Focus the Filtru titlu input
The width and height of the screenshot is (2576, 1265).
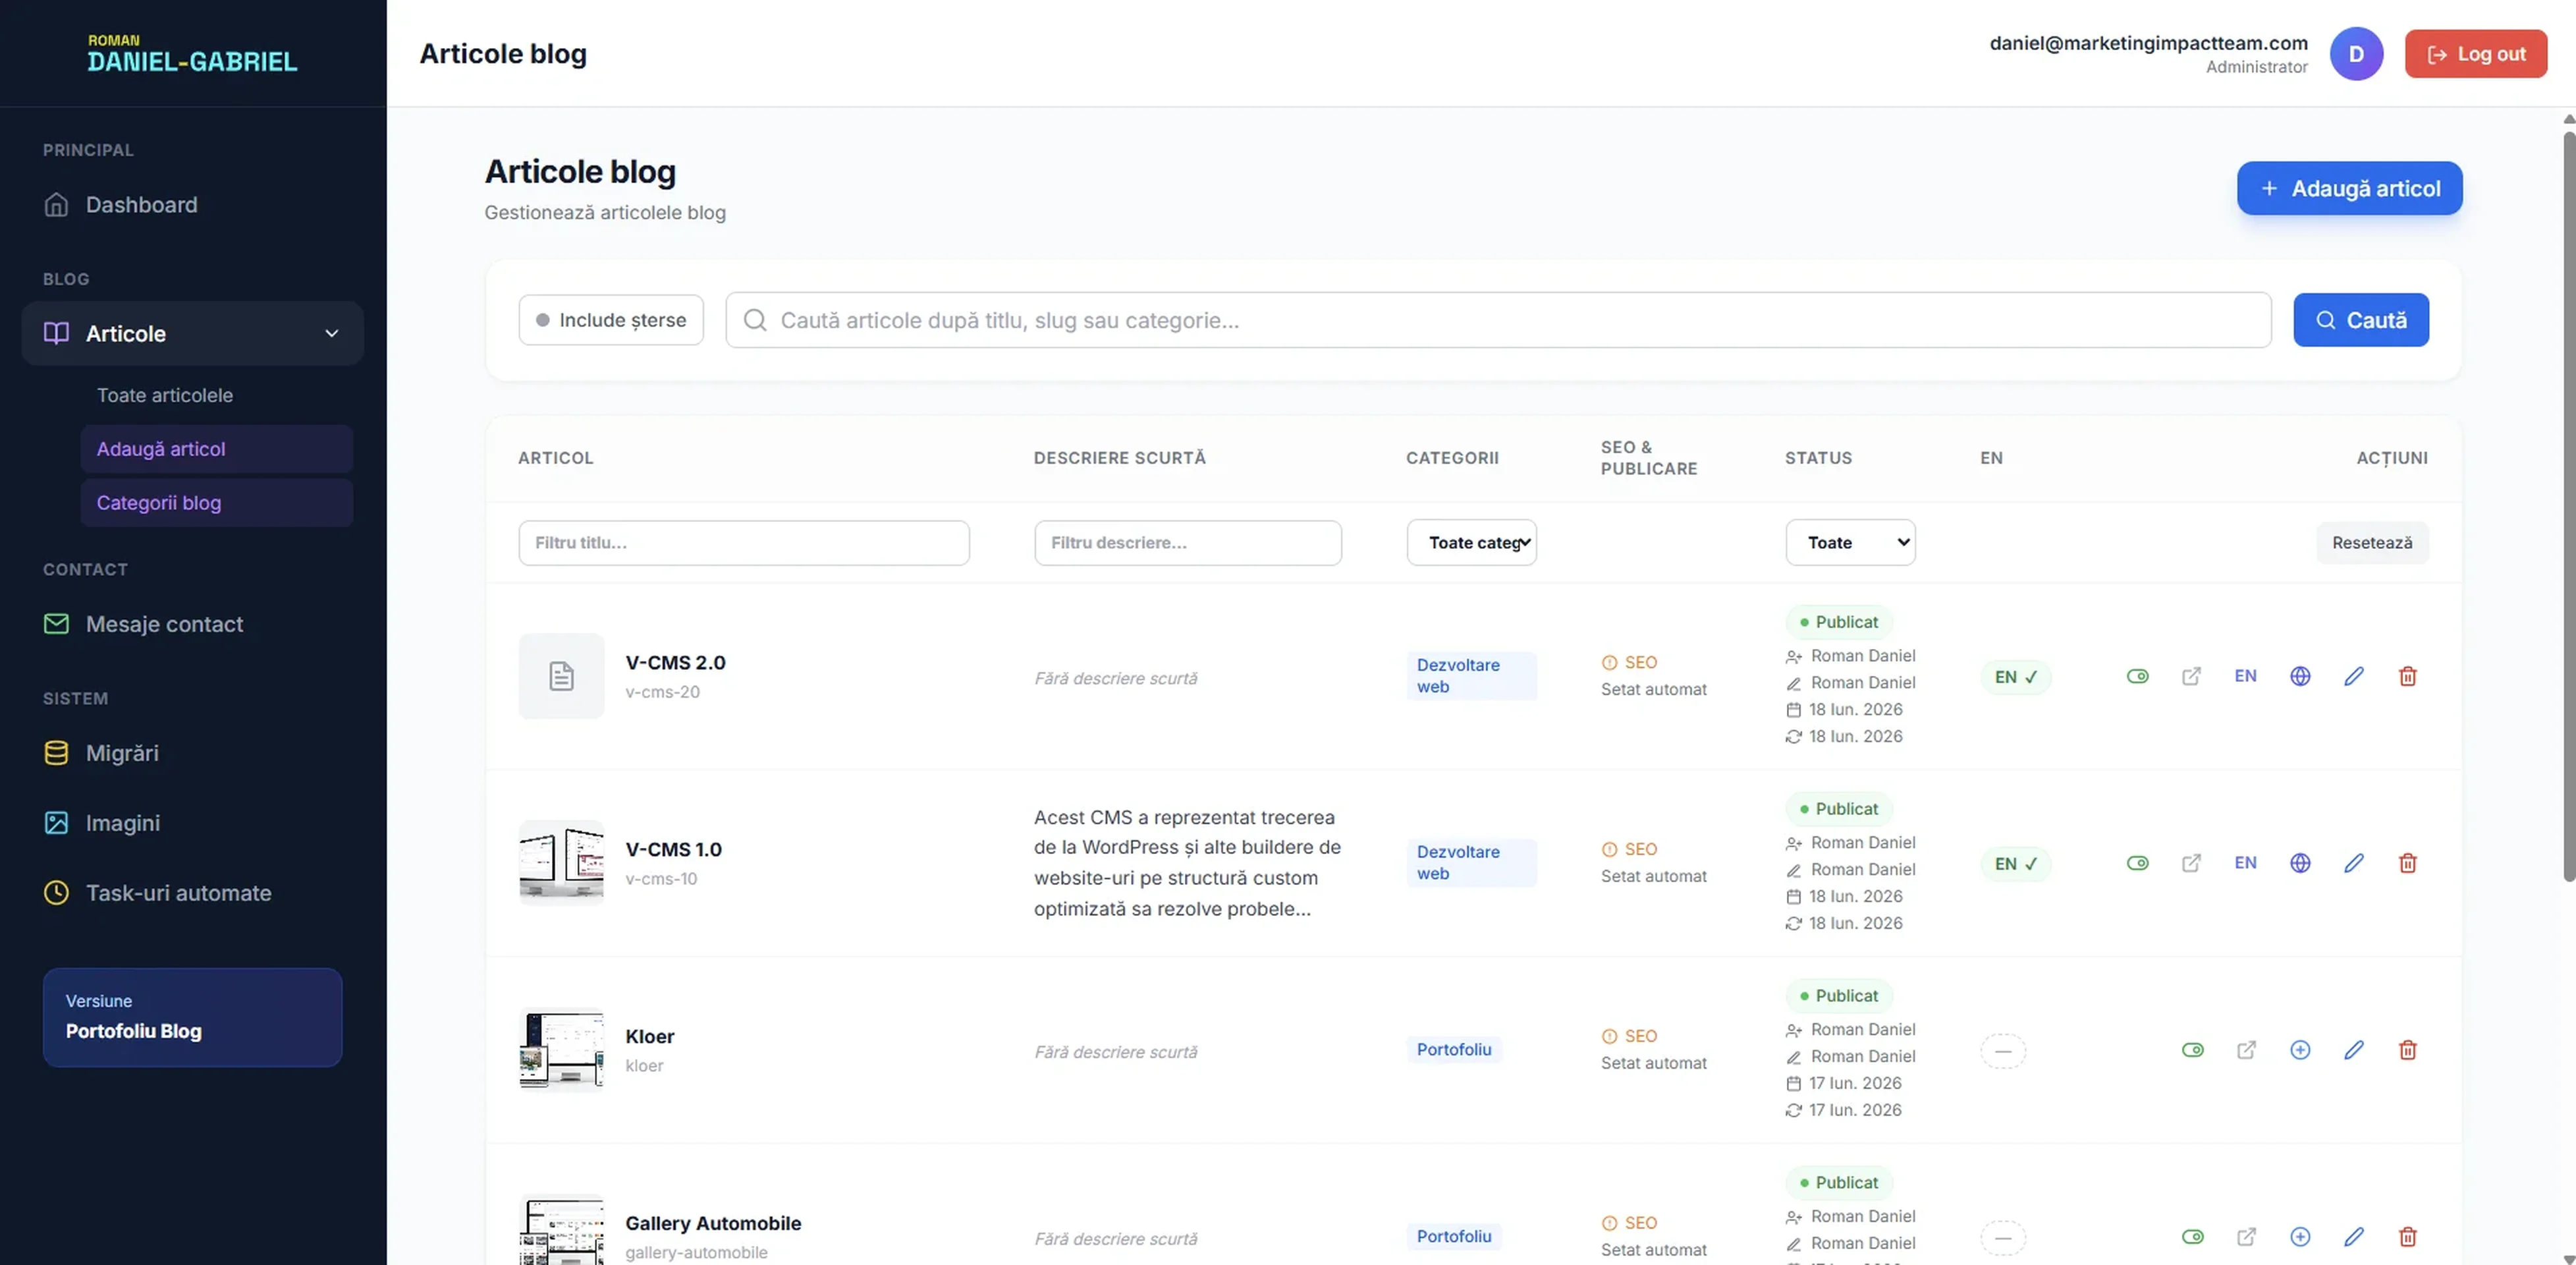744,543
